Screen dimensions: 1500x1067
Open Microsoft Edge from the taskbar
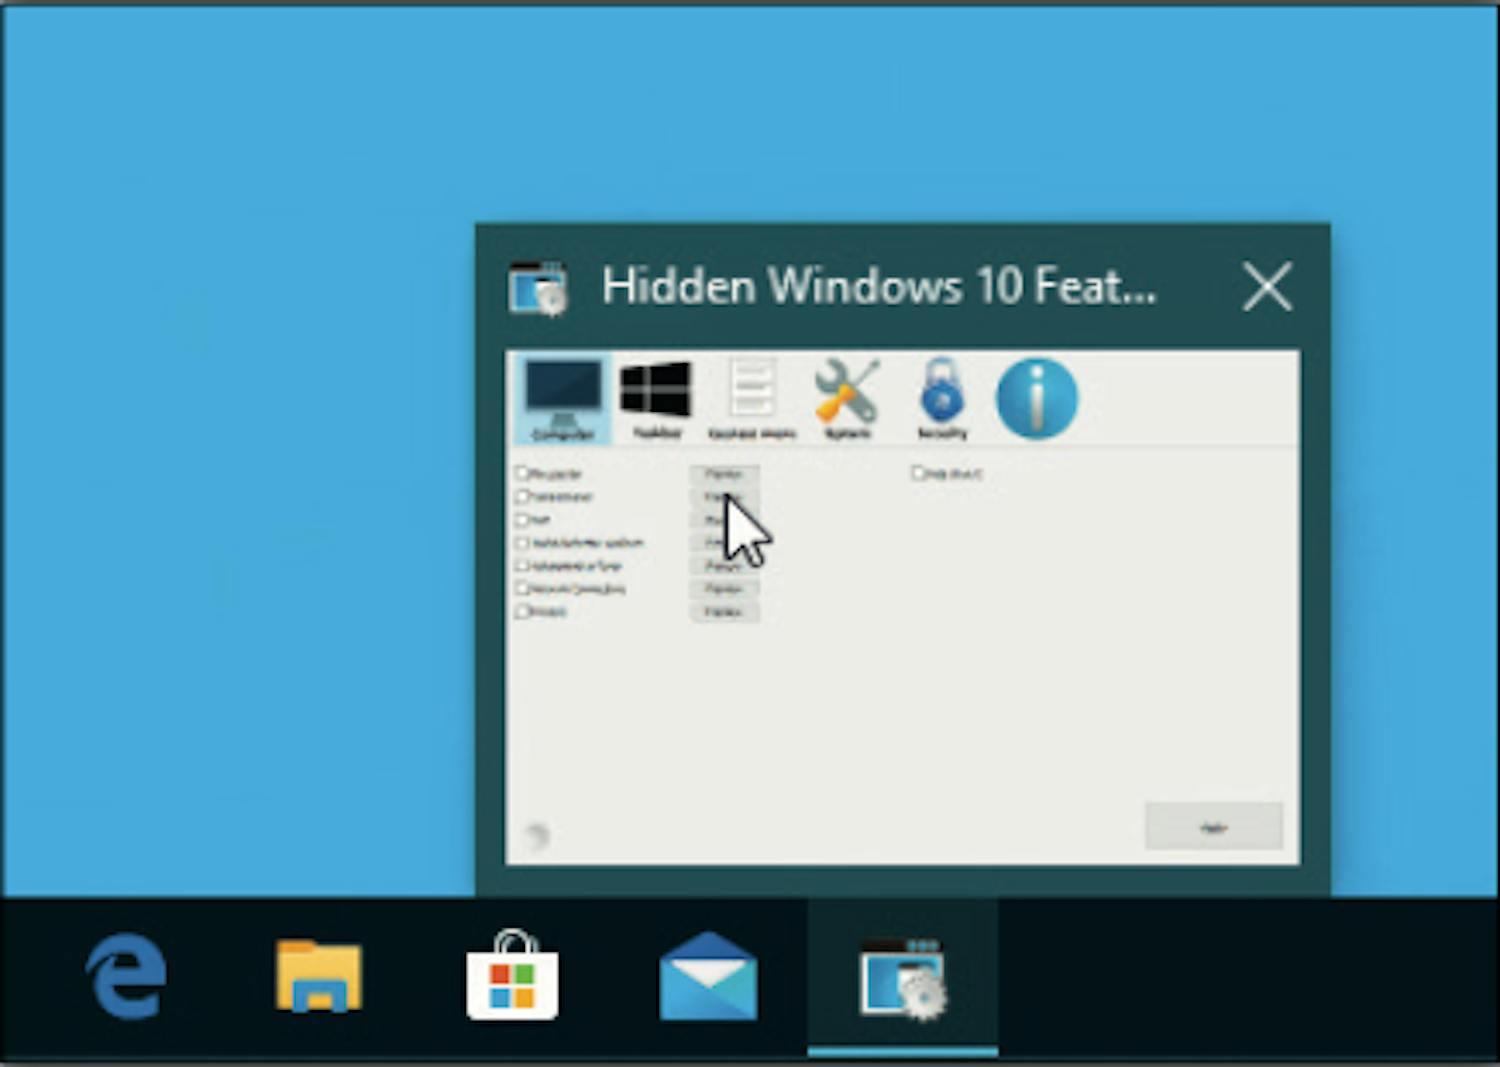(126, 977)
